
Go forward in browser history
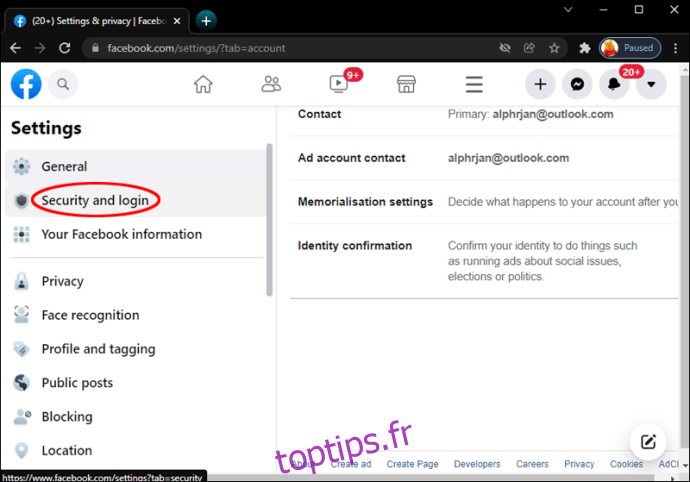[x=40, y=48]
